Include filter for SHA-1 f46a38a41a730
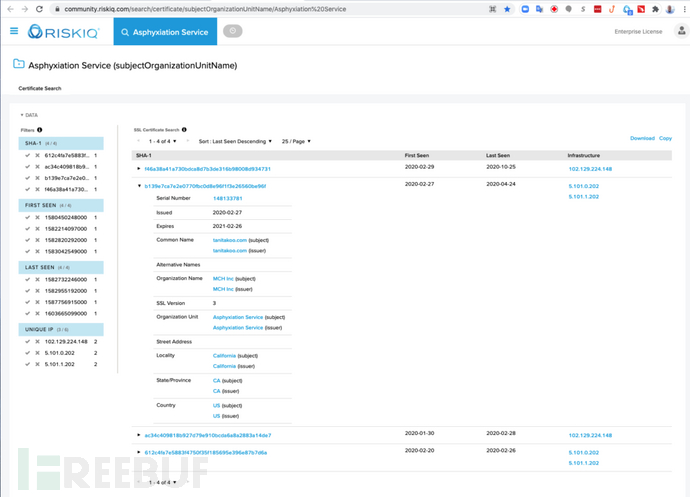Screen dimensions: 690x497 point(28,189)
